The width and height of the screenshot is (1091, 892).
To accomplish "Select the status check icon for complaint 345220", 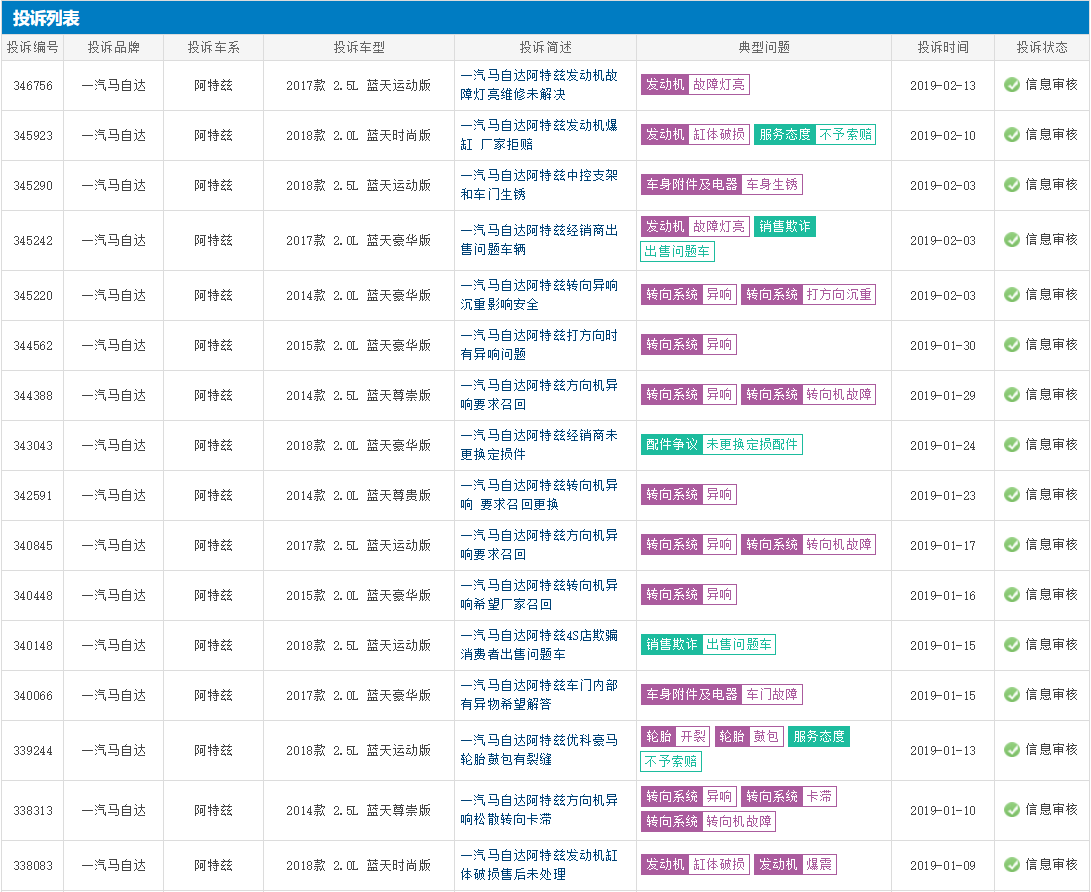I will (x=1012, y=295).
